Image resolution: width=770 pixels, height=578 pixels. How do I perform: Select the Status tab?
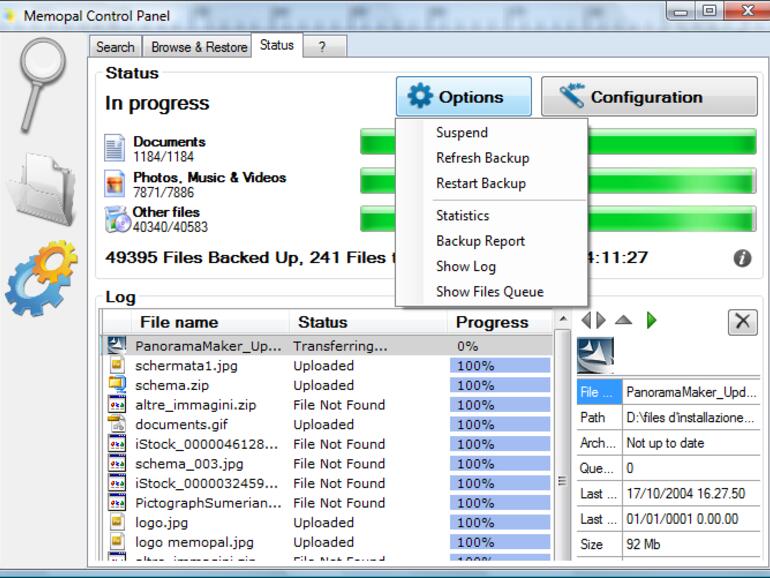click(277, 45)
